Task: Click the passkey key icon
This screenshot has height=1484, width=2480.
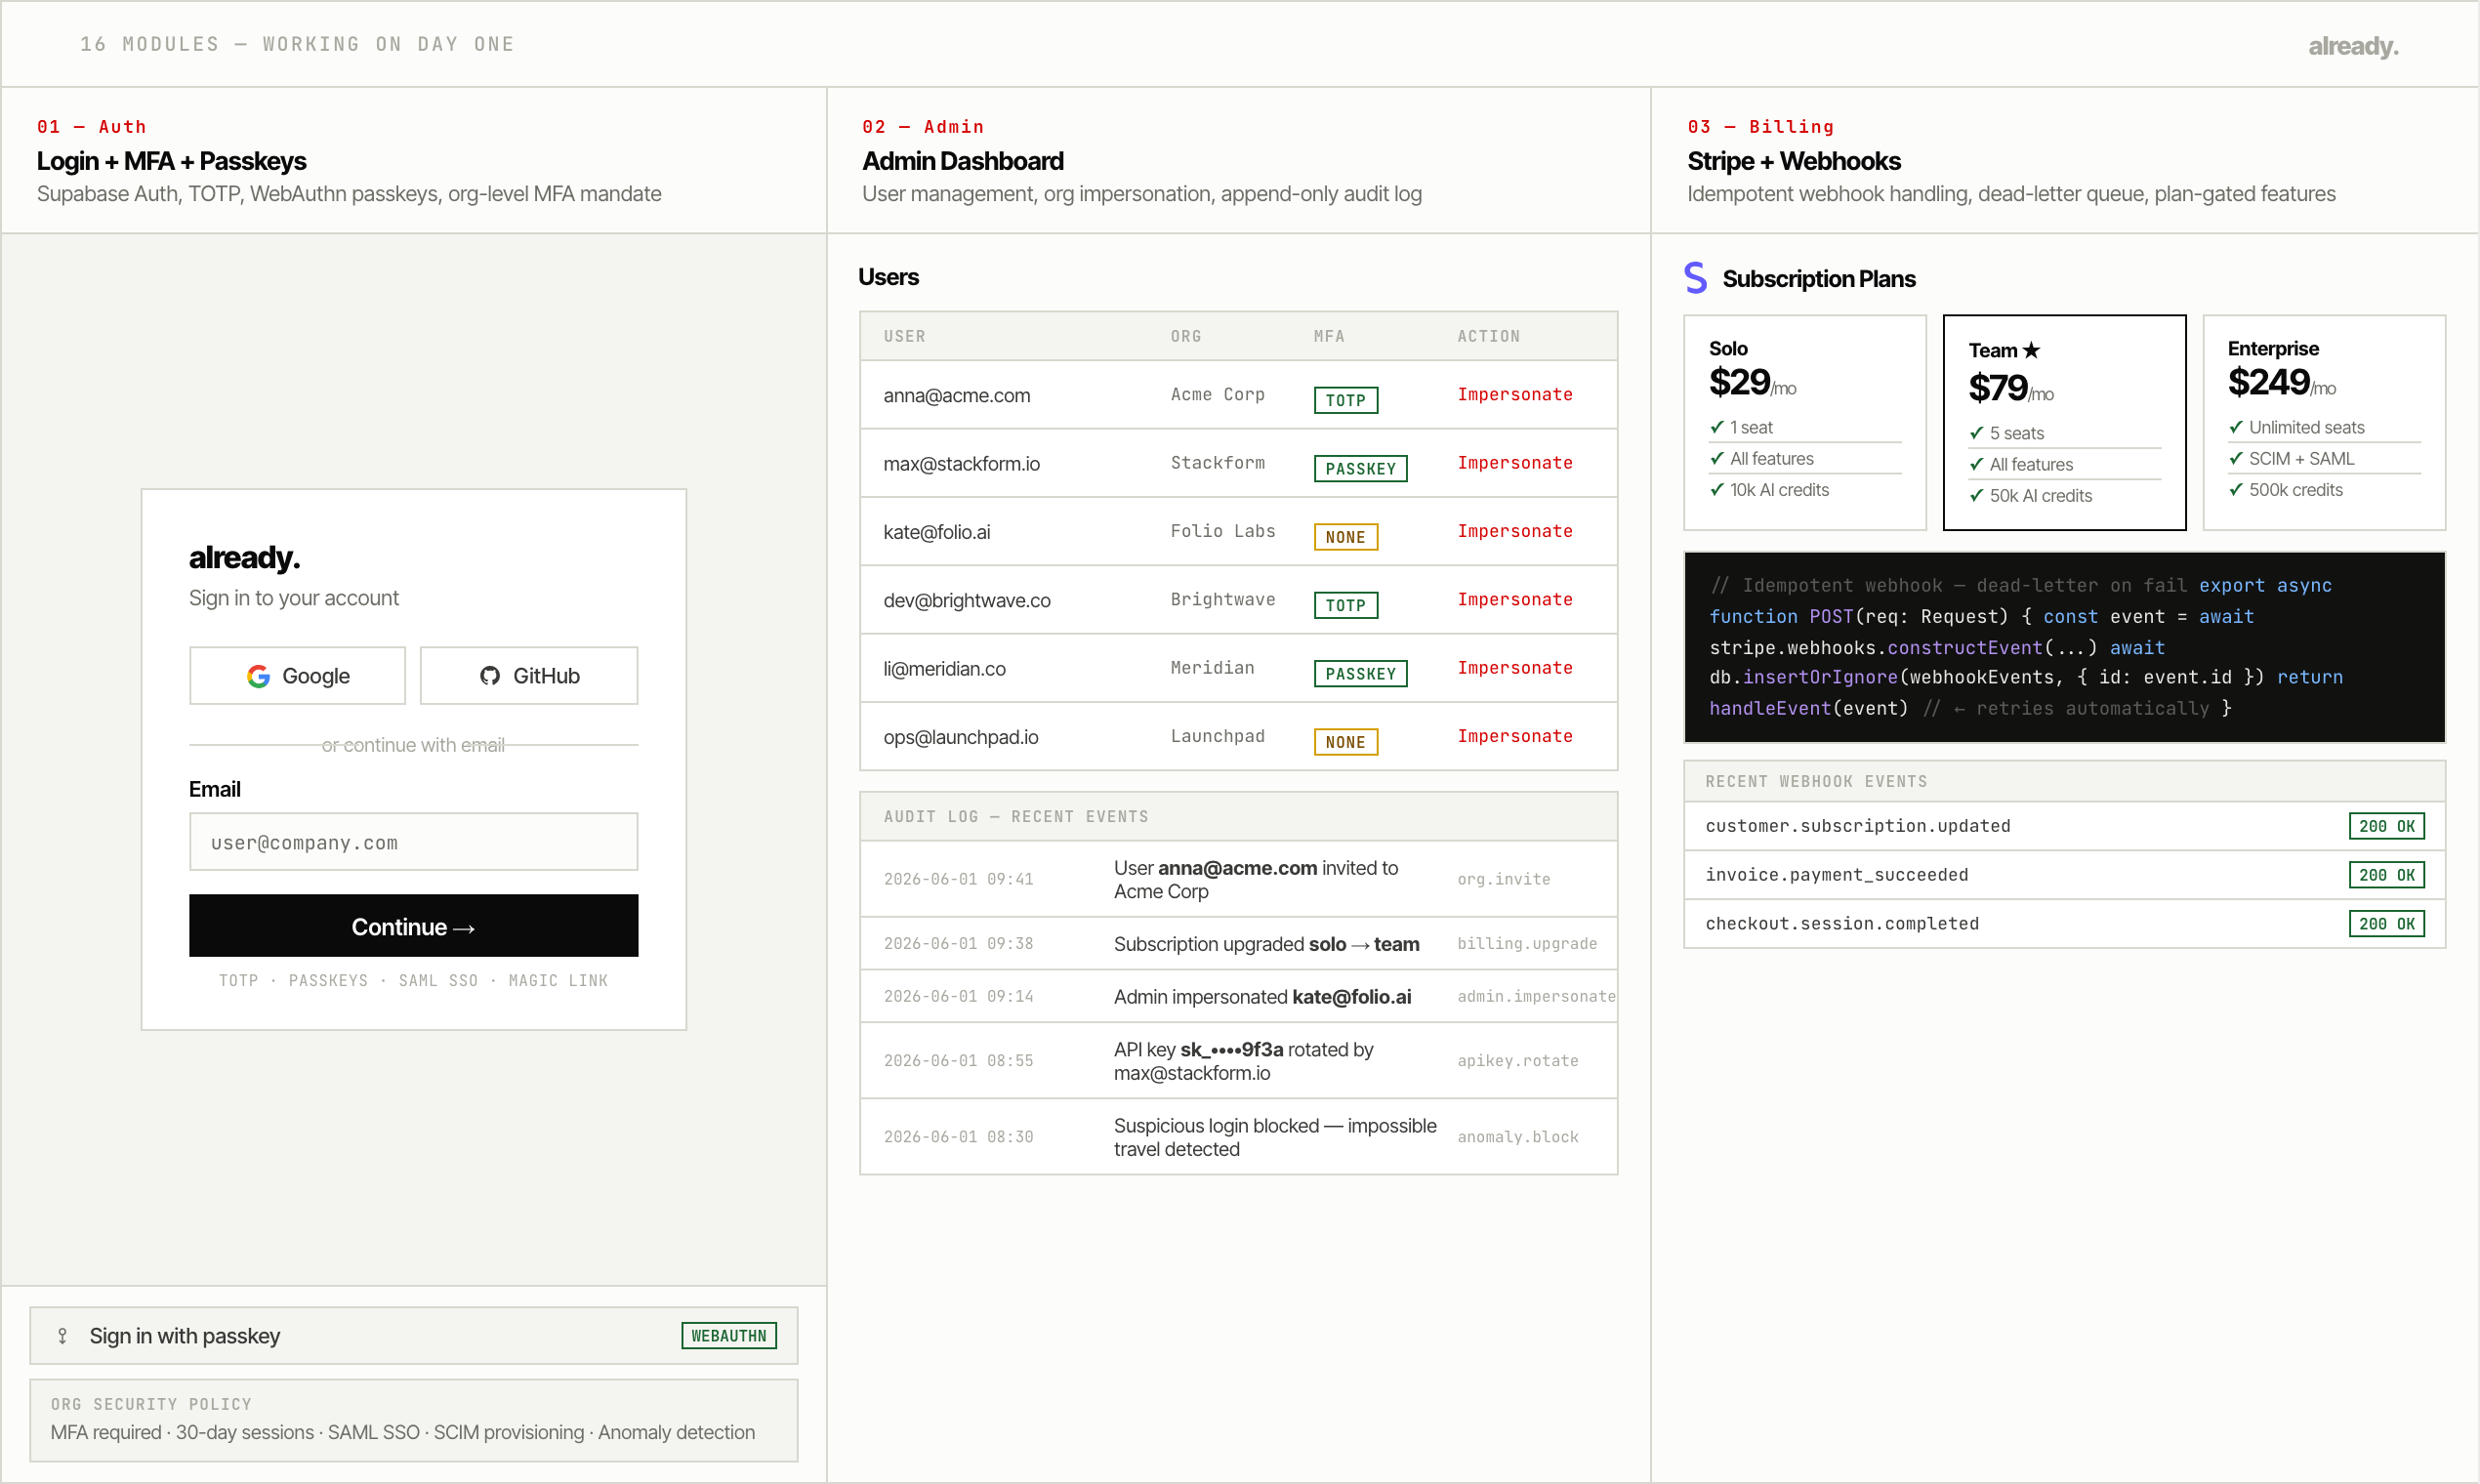Action: point(62,1336)
